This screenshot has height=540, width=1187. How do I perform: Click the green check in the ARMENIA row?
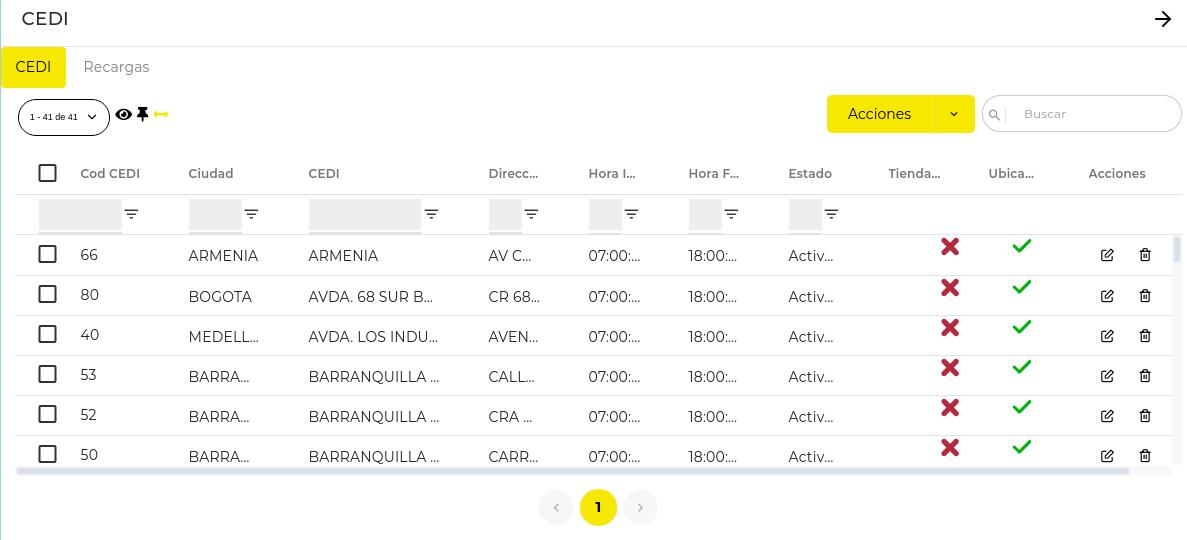(x=1022, y=246)
